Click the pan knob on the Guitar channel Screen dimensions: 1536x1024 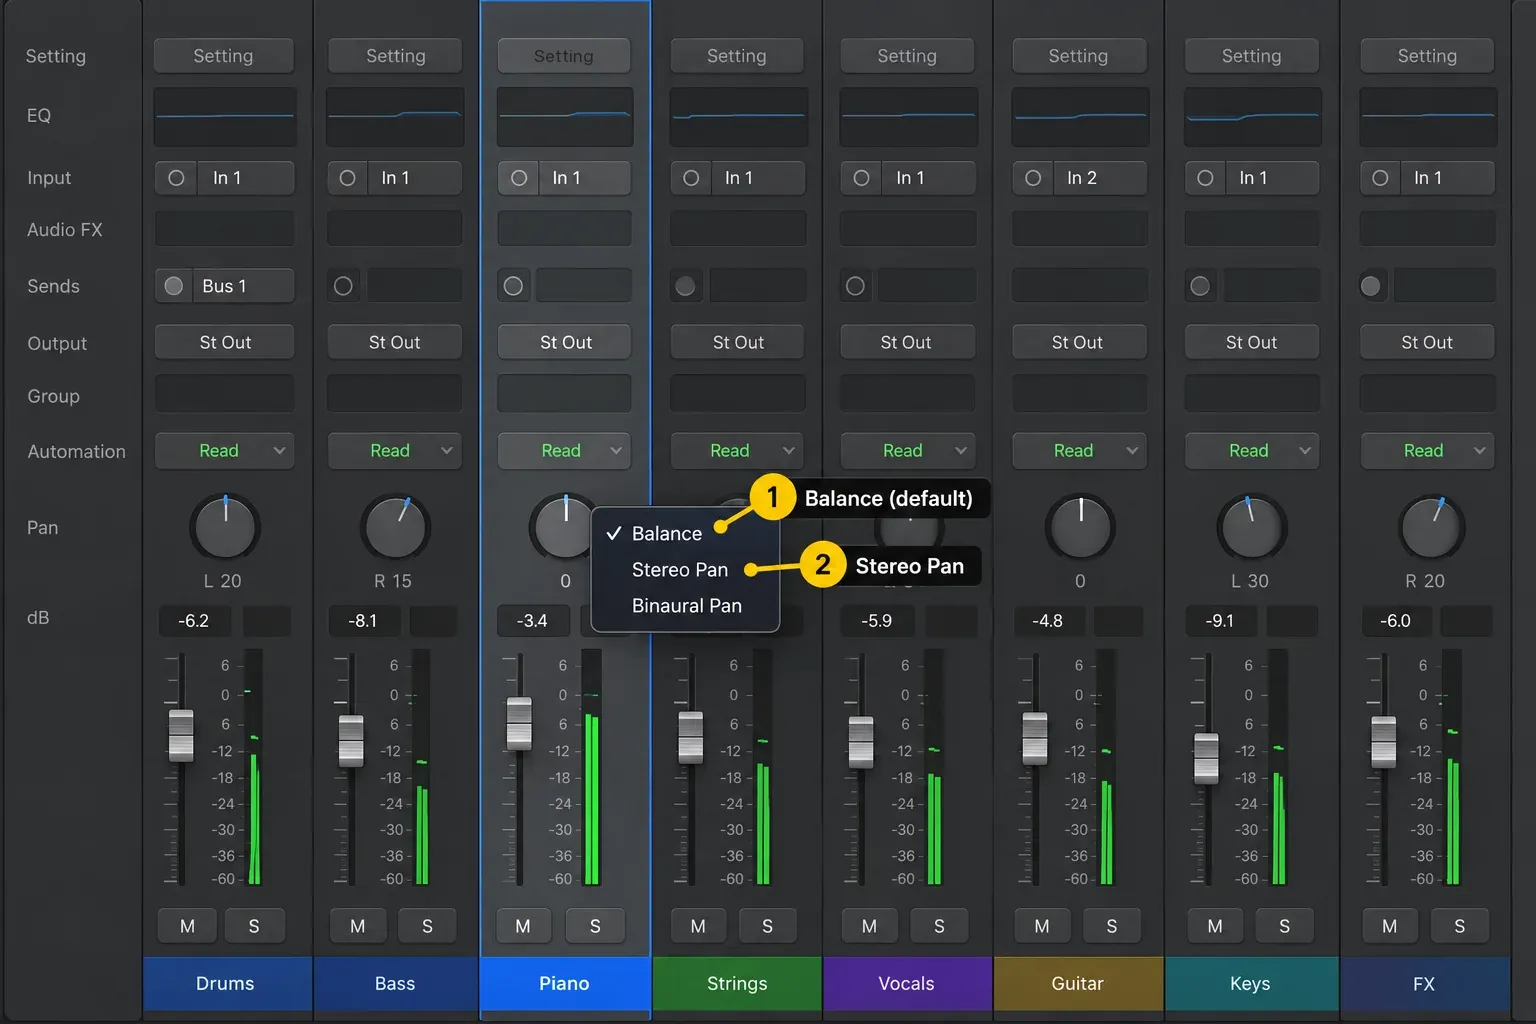click(x=1081, y=527)
